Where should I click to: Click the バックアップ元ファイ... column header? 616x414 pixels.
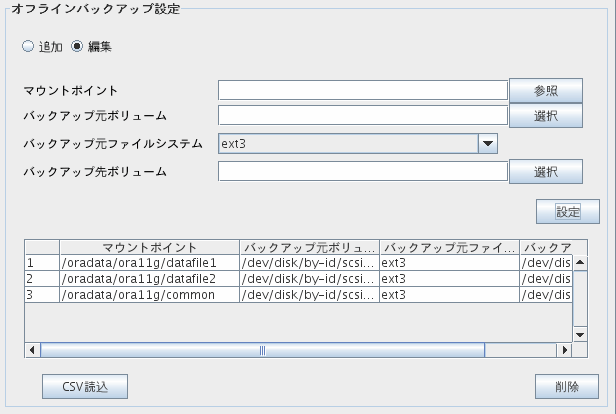point(449,247)
